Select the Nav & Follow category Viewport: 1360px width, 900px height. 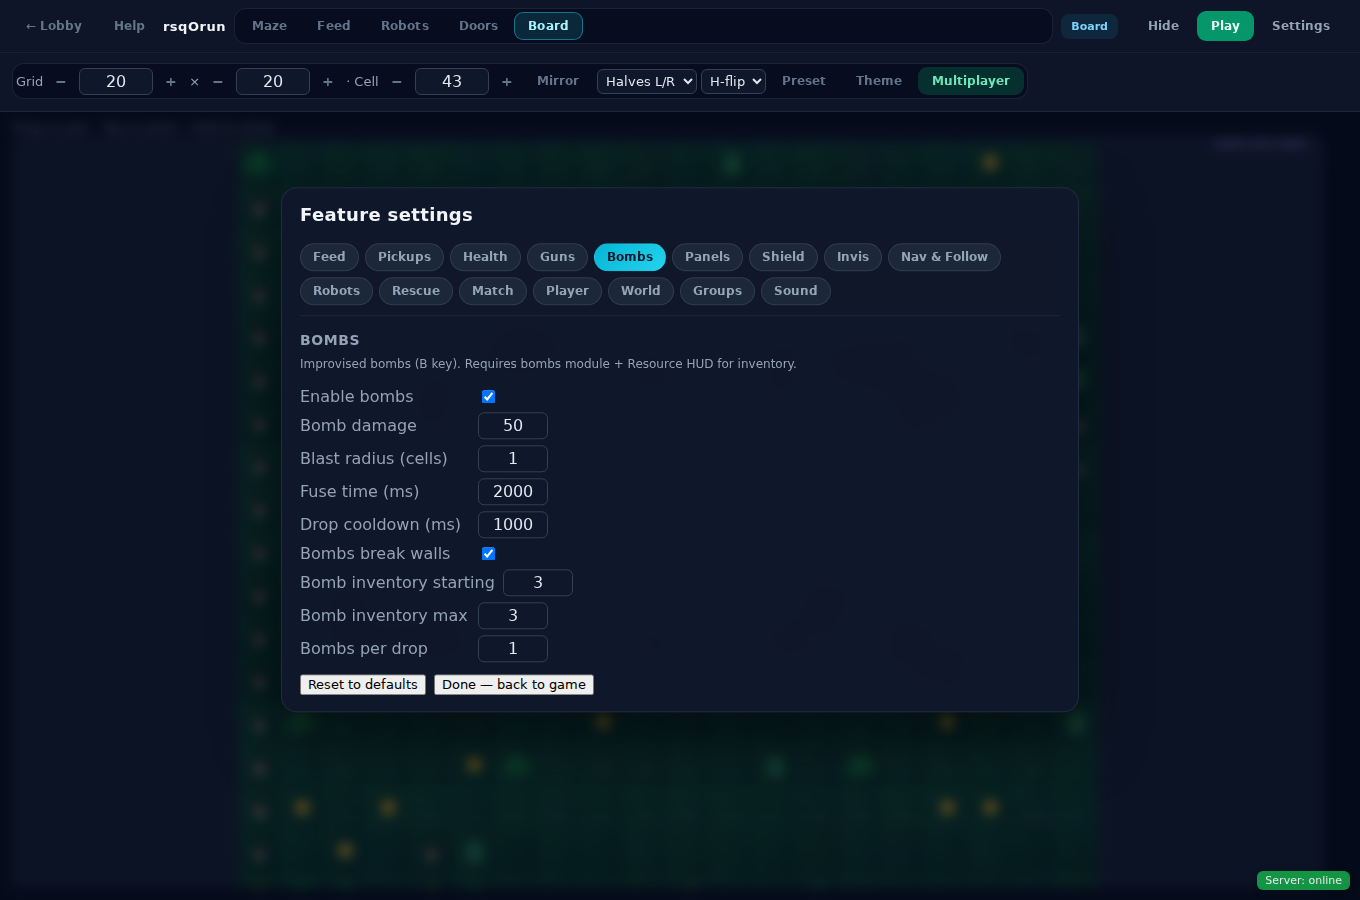click(x=944, y=257)
